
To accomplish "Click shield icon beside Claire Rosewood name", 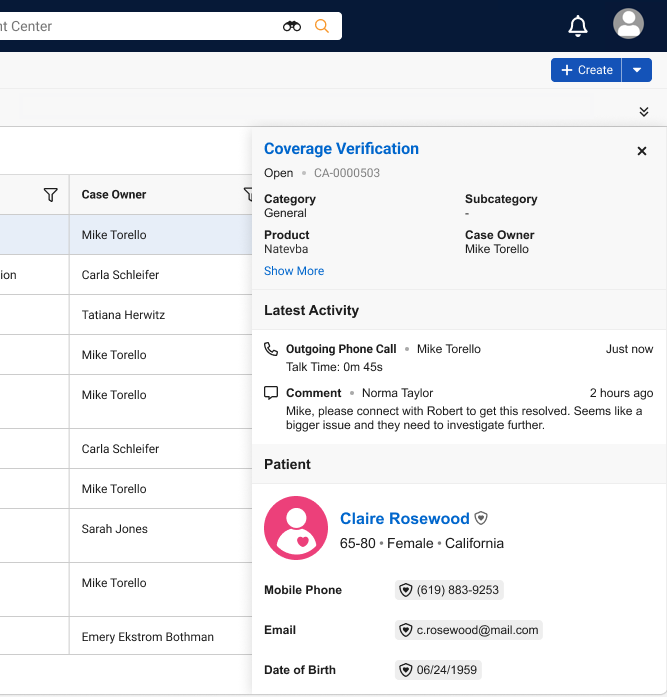I will click(x=481, y=518).
